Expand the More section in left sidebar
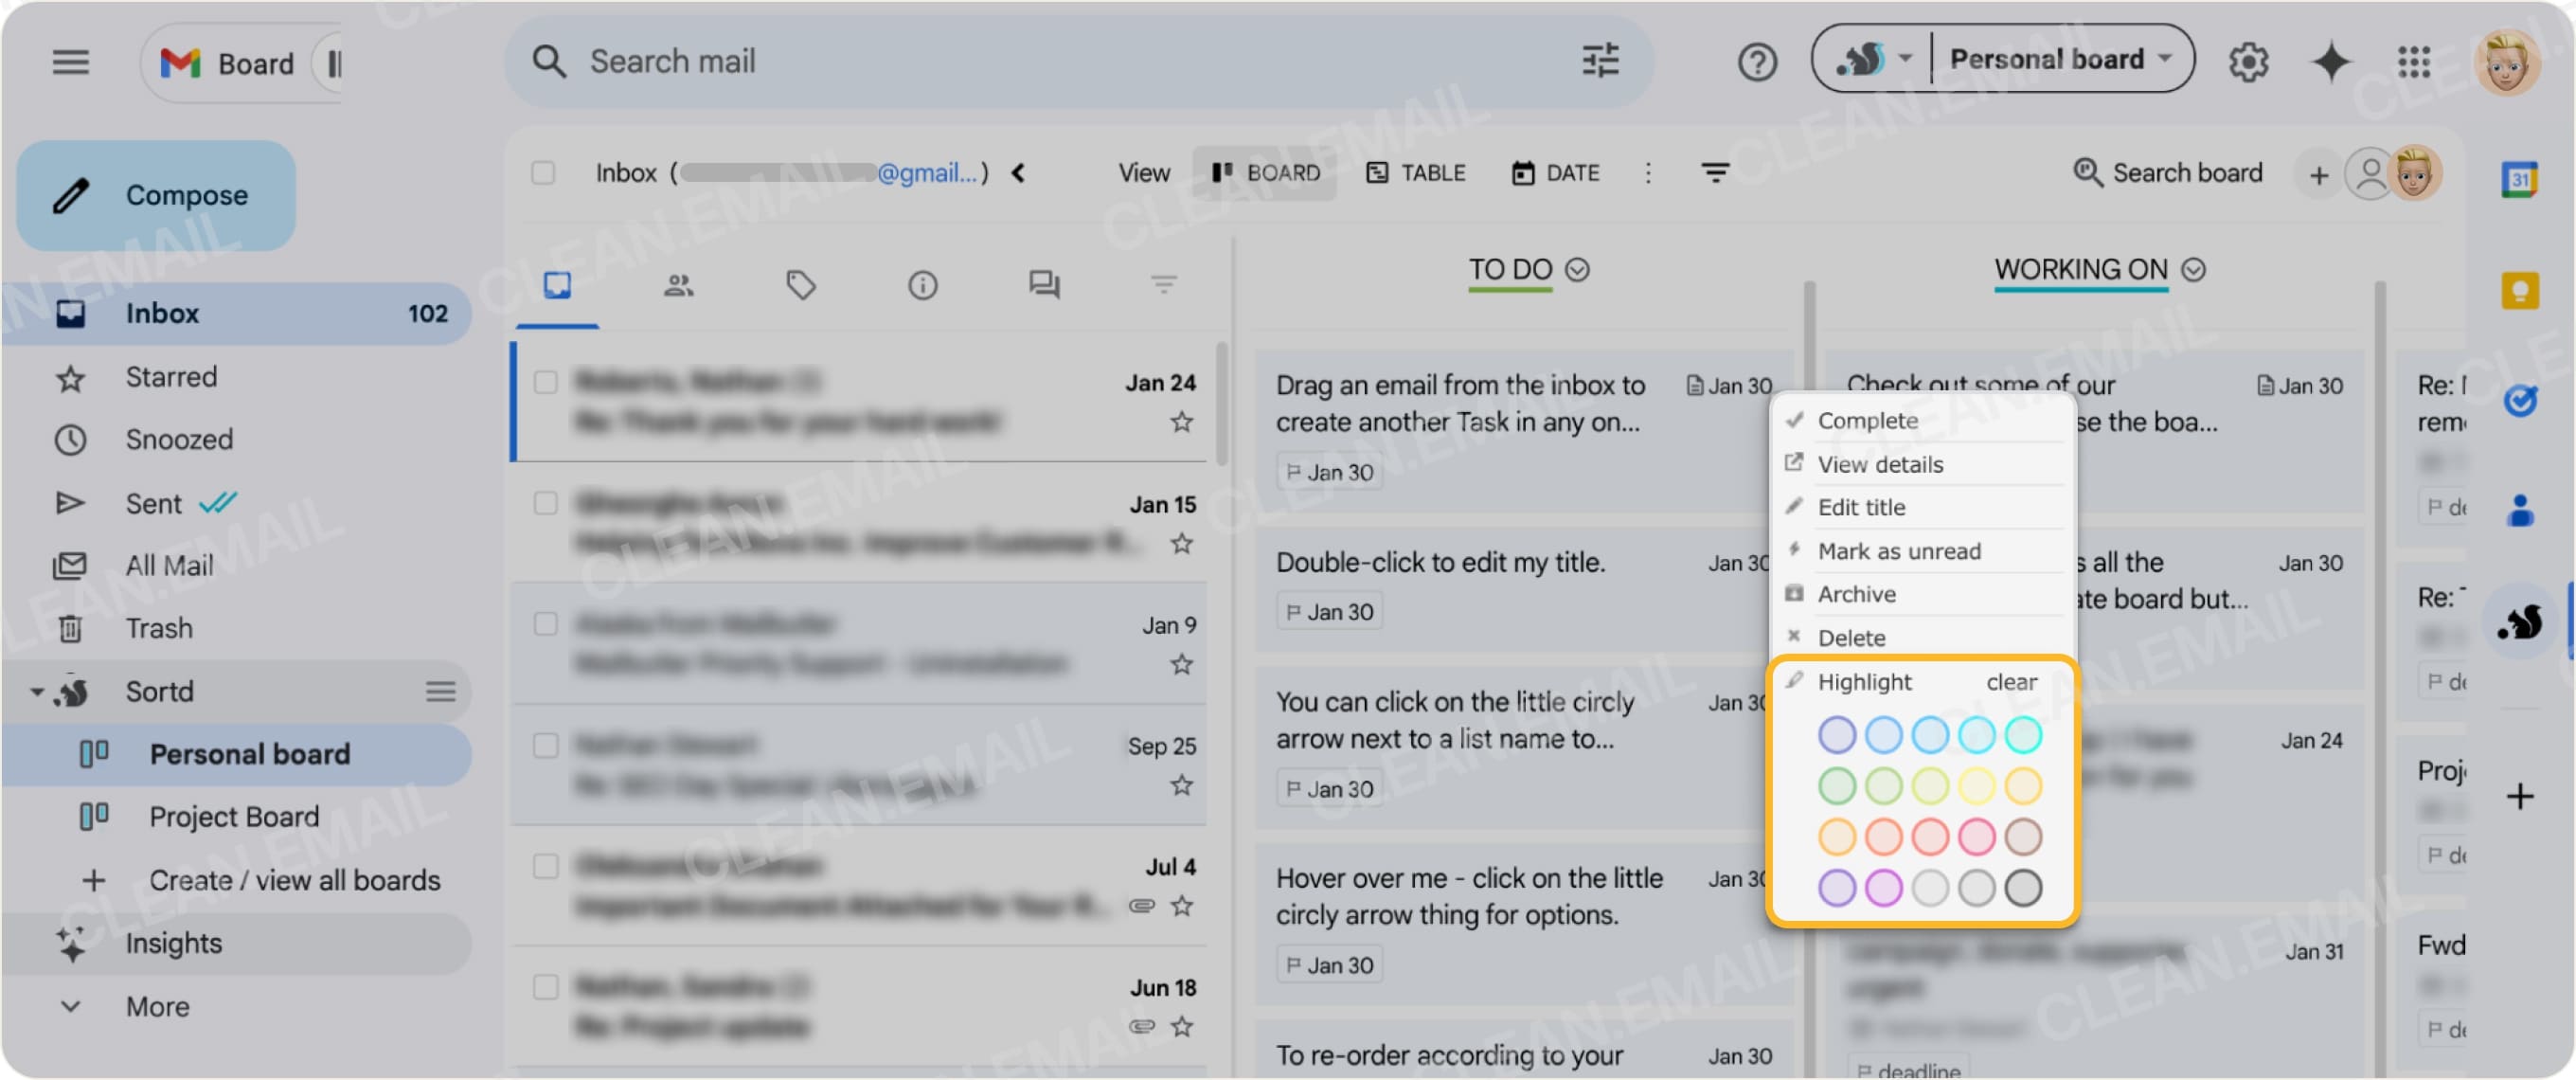The image size is (2576, 1080). click(x=157, y=1007)
